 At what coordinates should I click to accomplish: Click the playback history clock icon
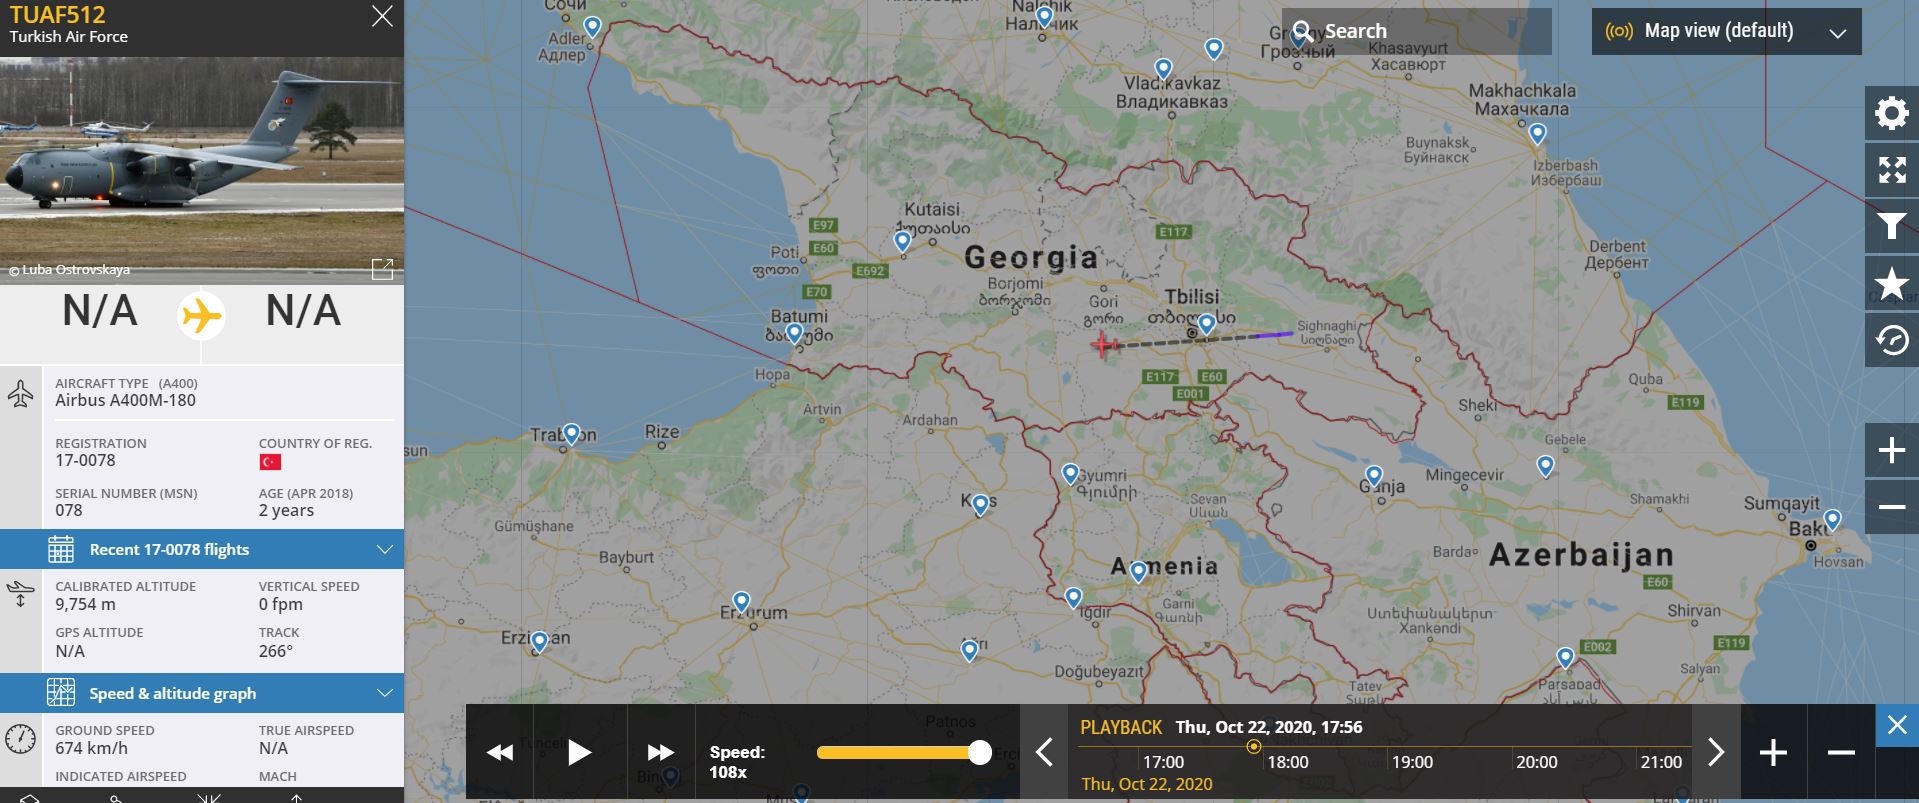click(x=1891, y=341)
